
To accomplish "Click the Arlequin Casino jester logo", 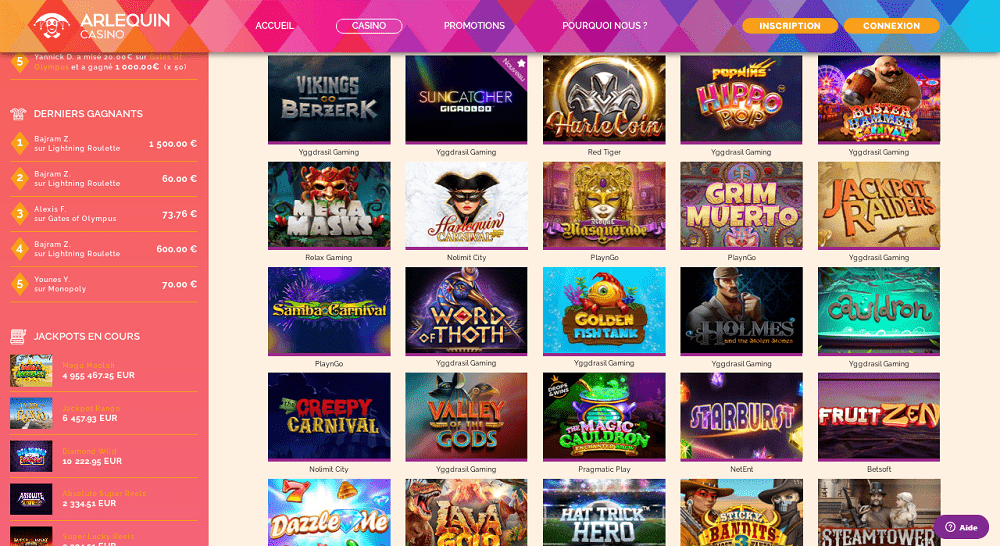I will click(52, 26).
